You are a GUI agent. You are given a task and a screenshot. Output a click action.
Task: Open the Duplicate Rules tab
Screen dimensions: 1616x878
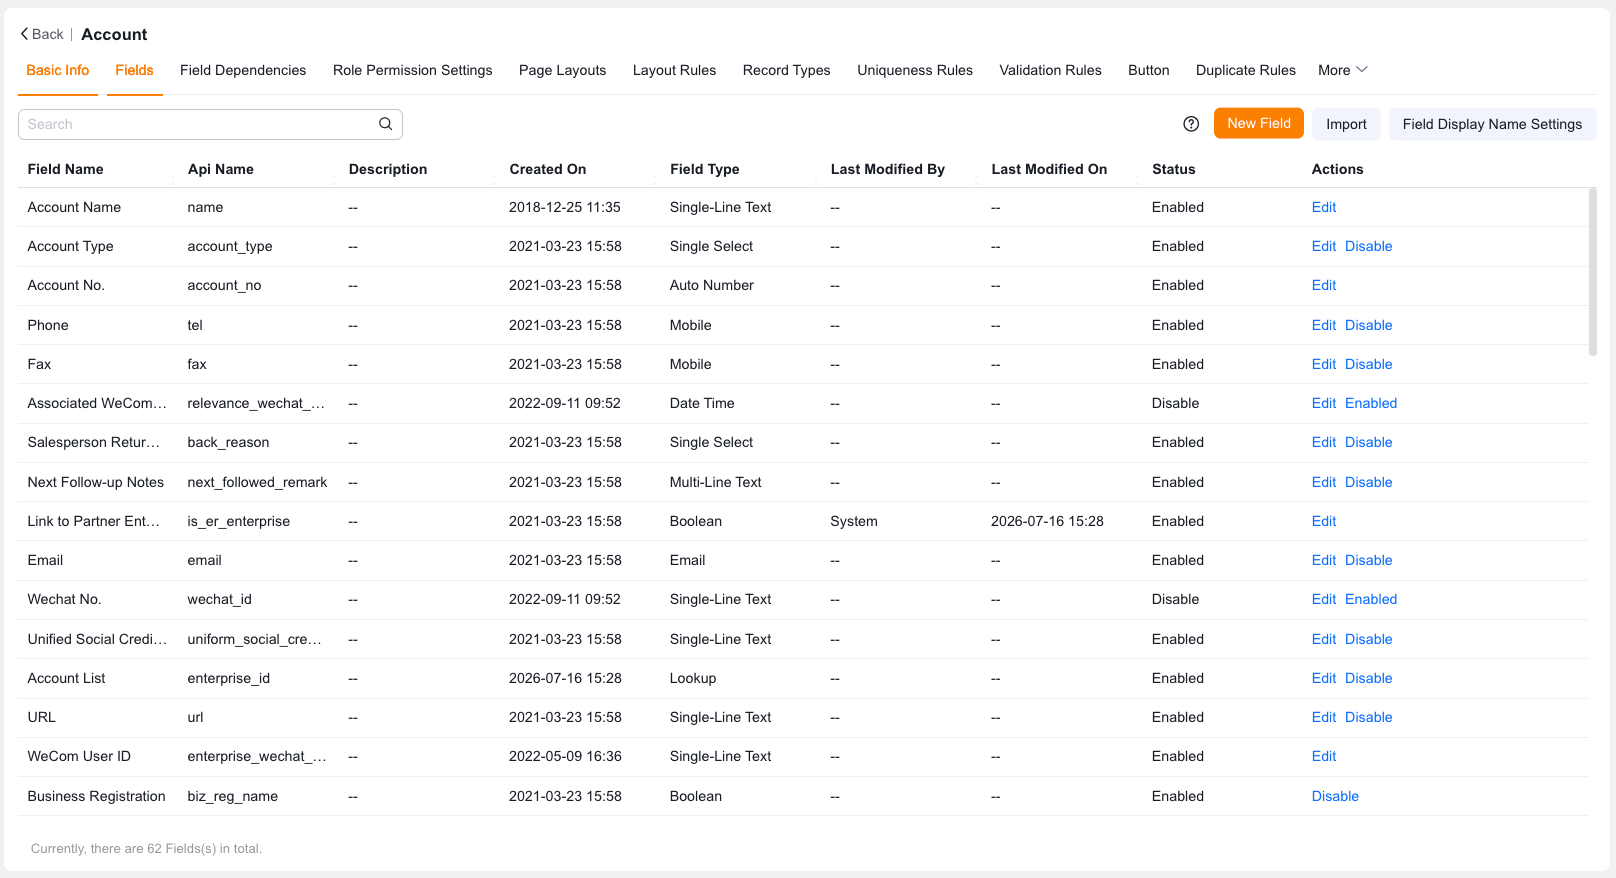[x=1246, y=70]
